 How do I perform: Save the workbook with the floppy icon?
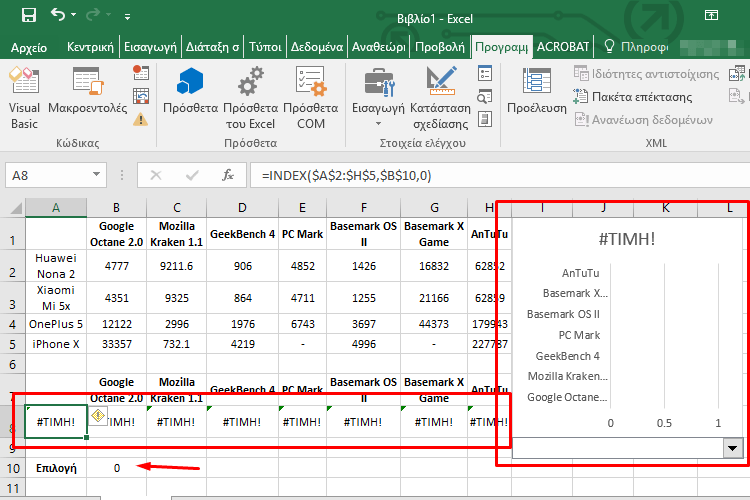tap(29, 15)
